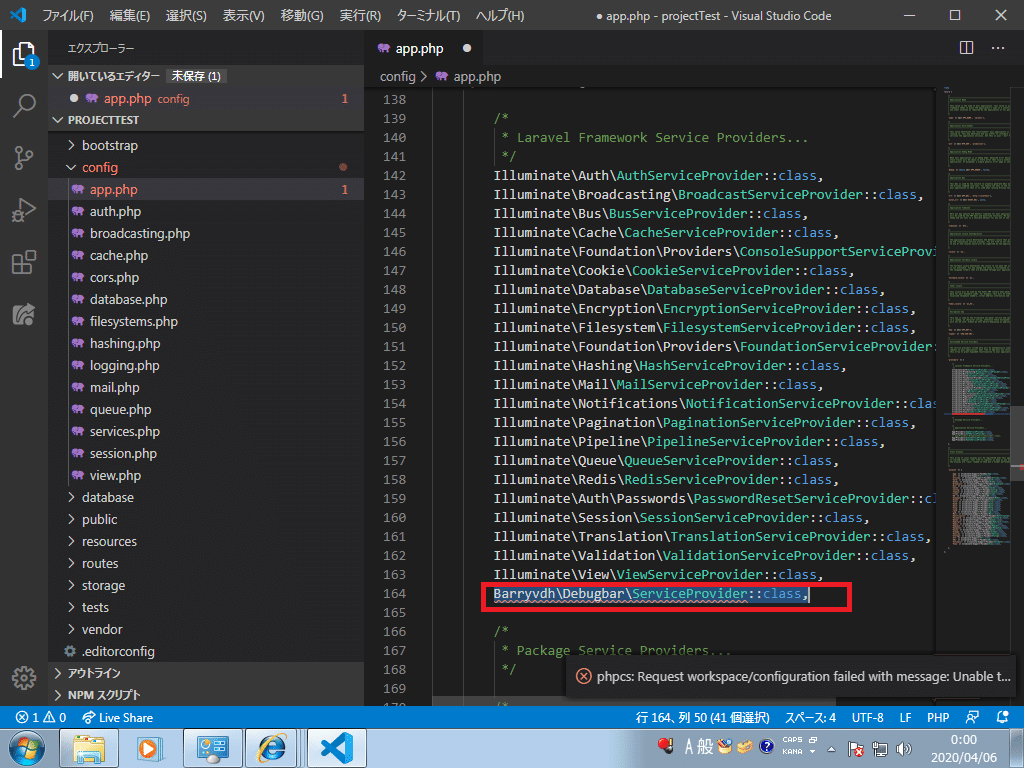Open notifications bell in status bar
This screenshot has height=768, width=1024.
pyautogui.click(x=1003, y=717)
